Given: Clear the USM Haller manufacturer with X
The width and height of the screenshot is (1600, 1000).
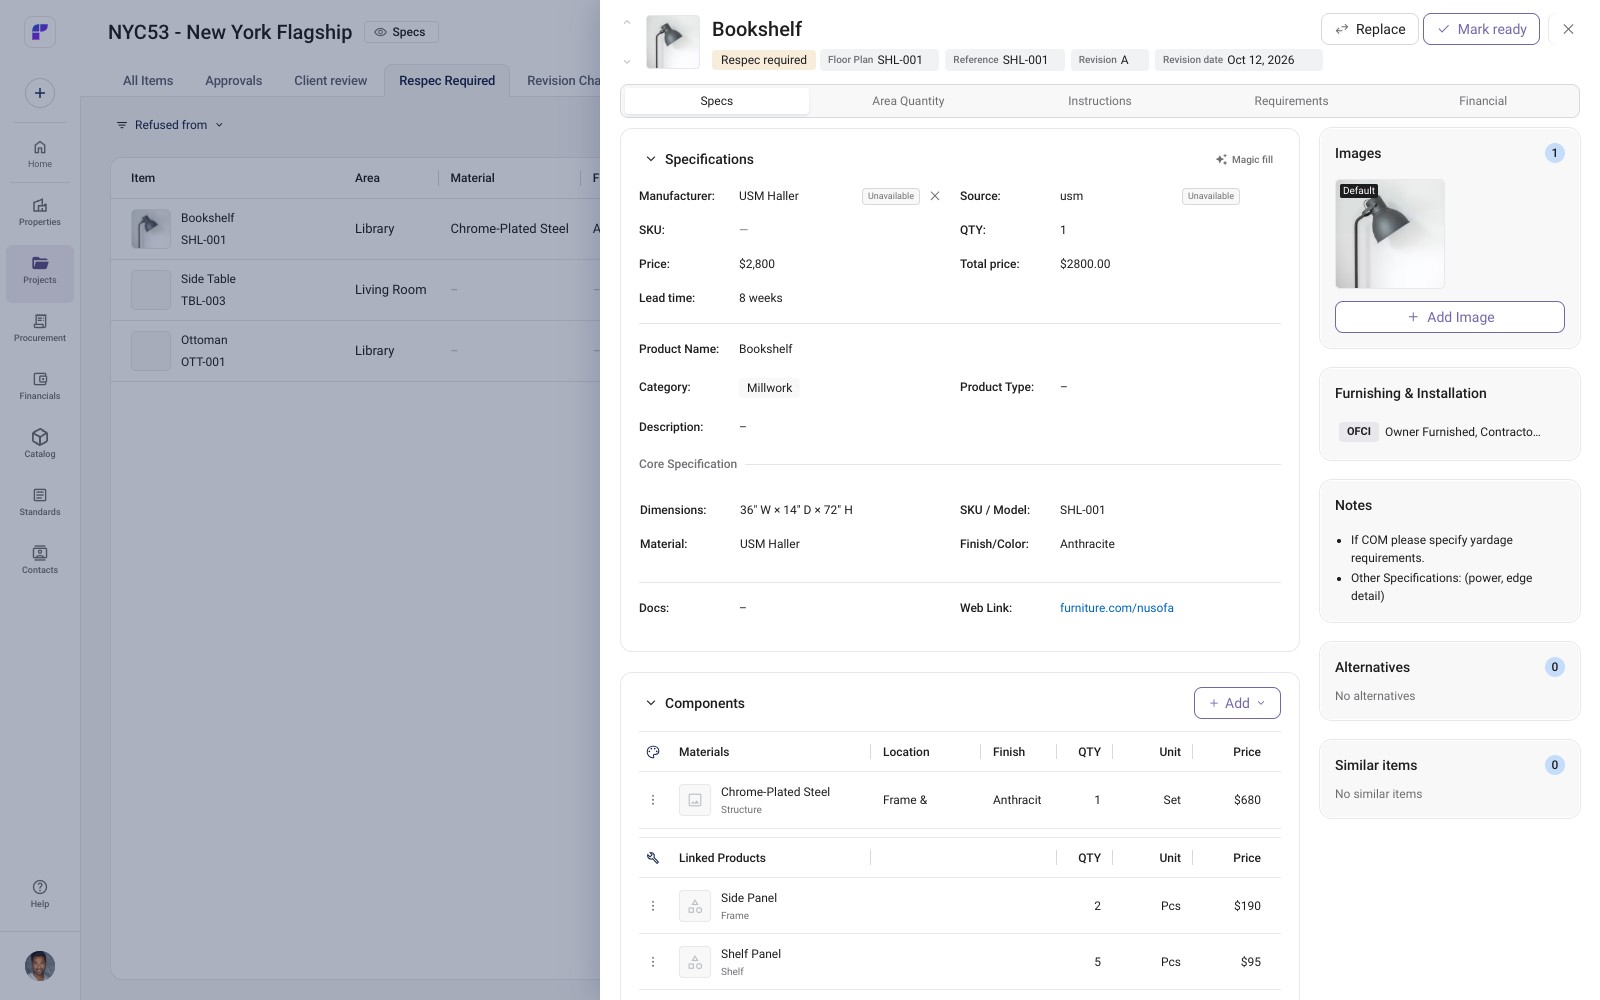Looking at the screenshot, I should (935, 196).
